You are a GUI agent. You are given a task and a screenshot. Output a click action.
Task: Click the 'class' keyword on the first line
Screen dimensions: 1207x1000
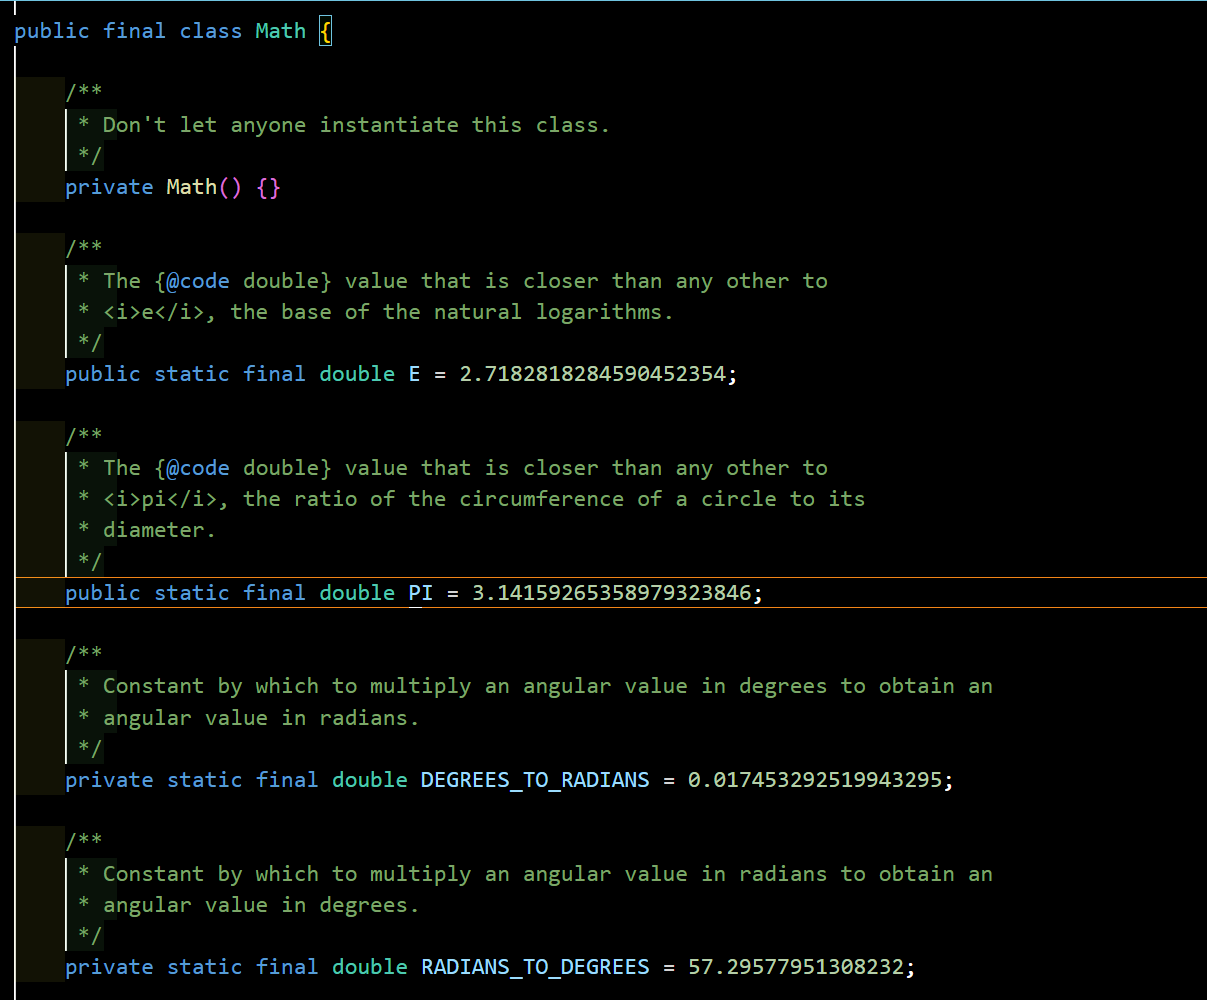click(210, 31)
